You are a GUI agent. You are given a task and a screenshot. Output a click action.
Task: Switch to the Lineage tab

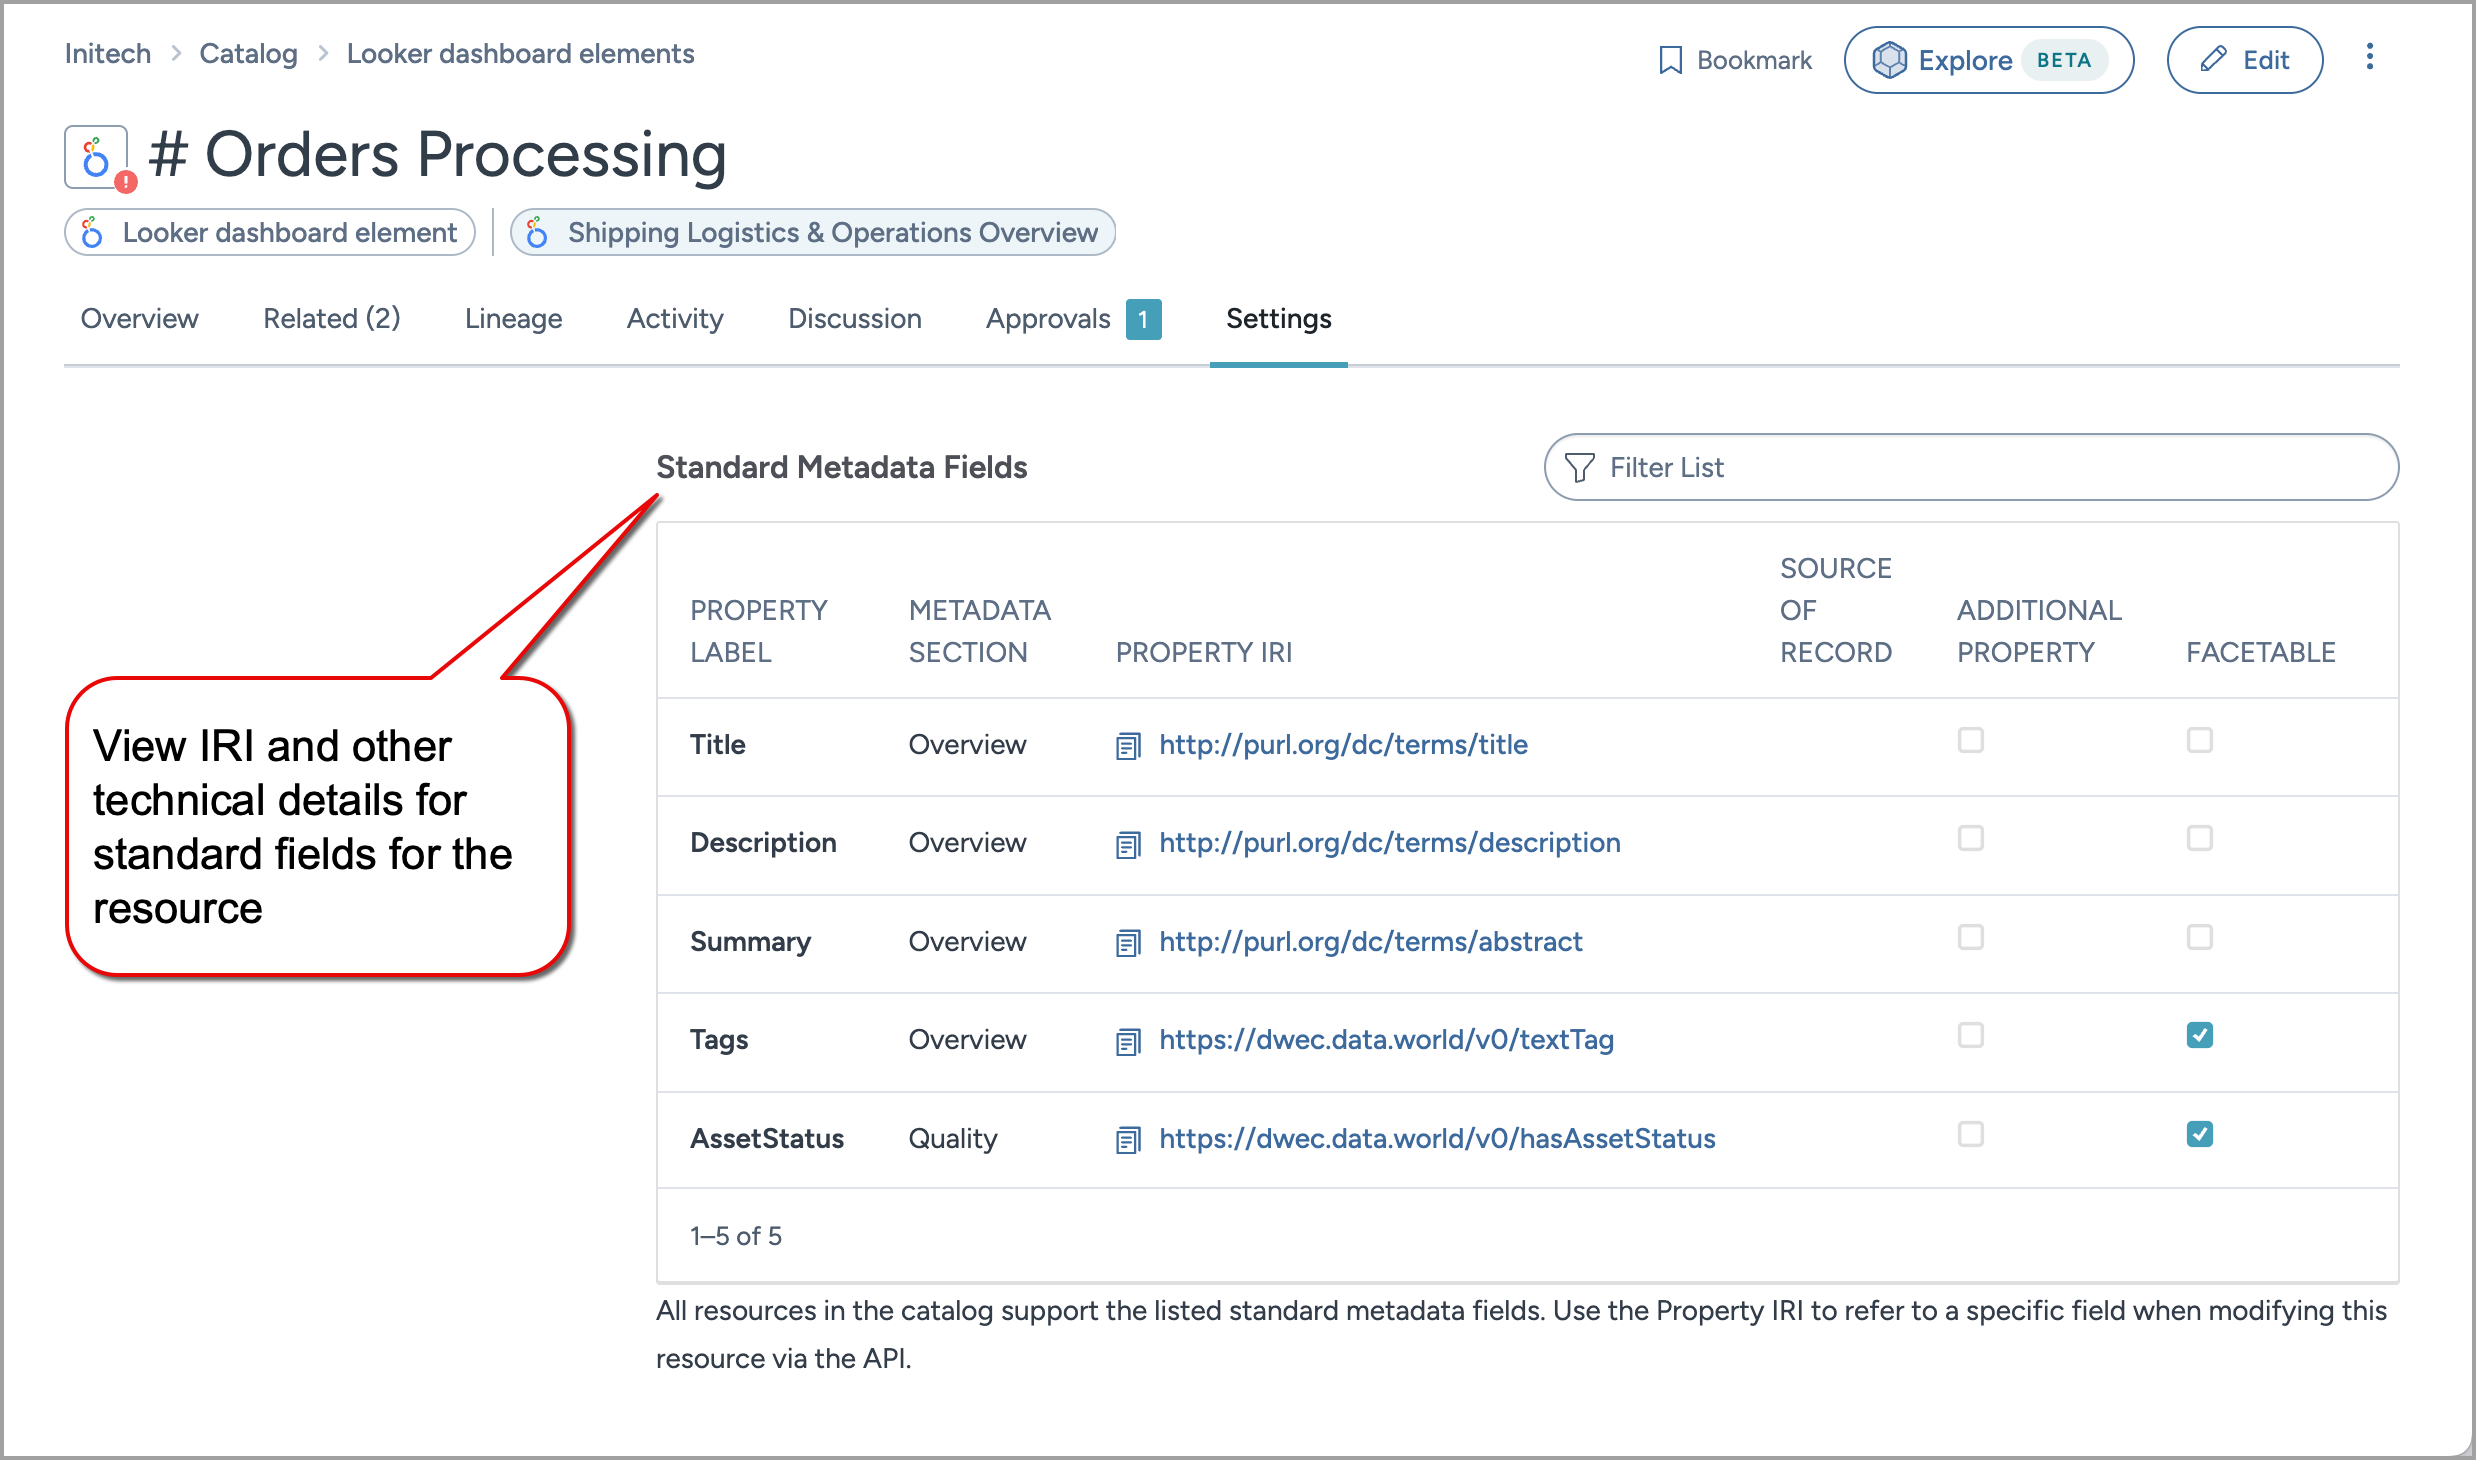point(513,319)
